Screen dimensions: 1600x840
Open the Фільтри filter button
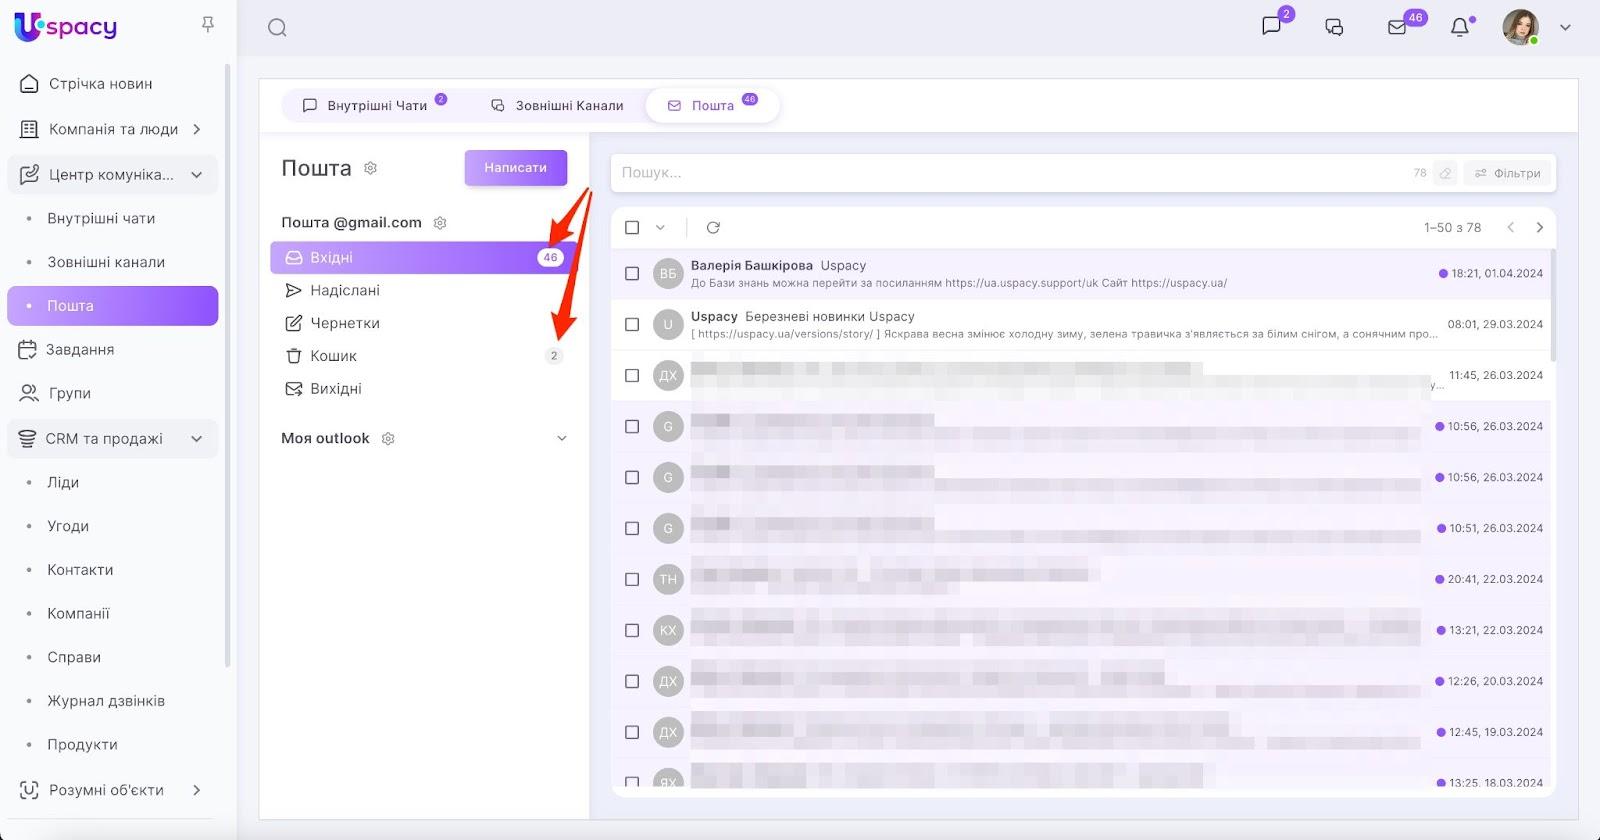(x=1508, y=173)
